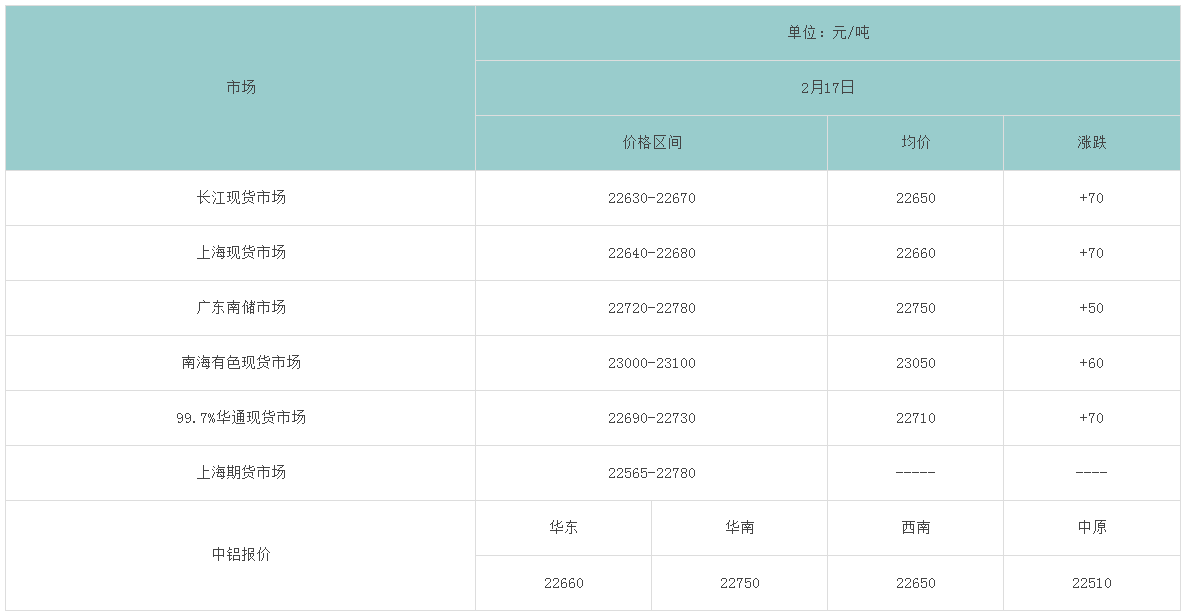The width and height of the screenshot is (1185, 615).
Task: Select the 涨跌 column header
Action: [x=1091, y=143]
